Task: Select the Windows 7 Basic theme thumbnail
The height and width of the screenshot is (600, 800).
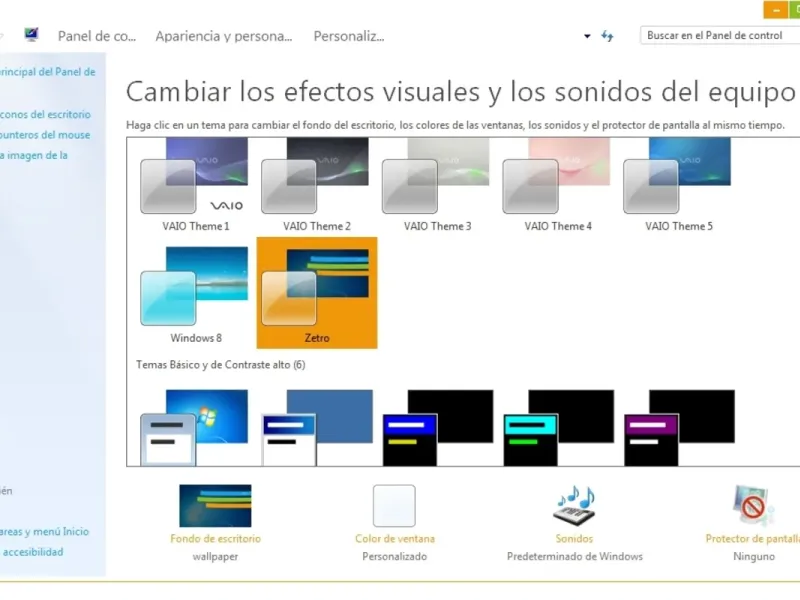Action: tap(194, 428)
